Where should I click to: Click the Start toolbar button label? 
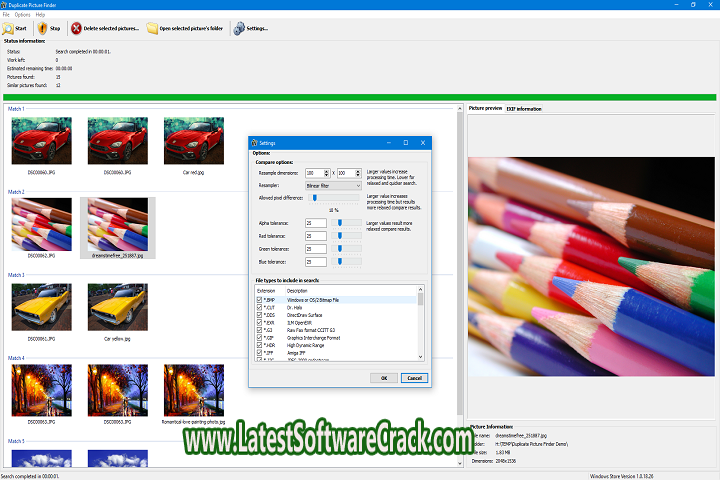[21, 28]
